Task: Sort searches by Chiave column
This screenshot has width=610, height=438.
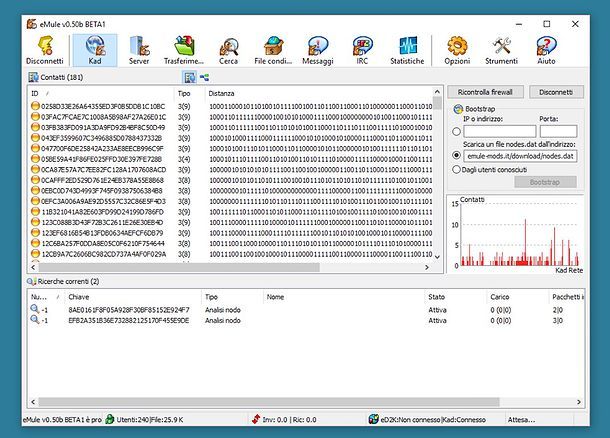Action: pos(133,297)
